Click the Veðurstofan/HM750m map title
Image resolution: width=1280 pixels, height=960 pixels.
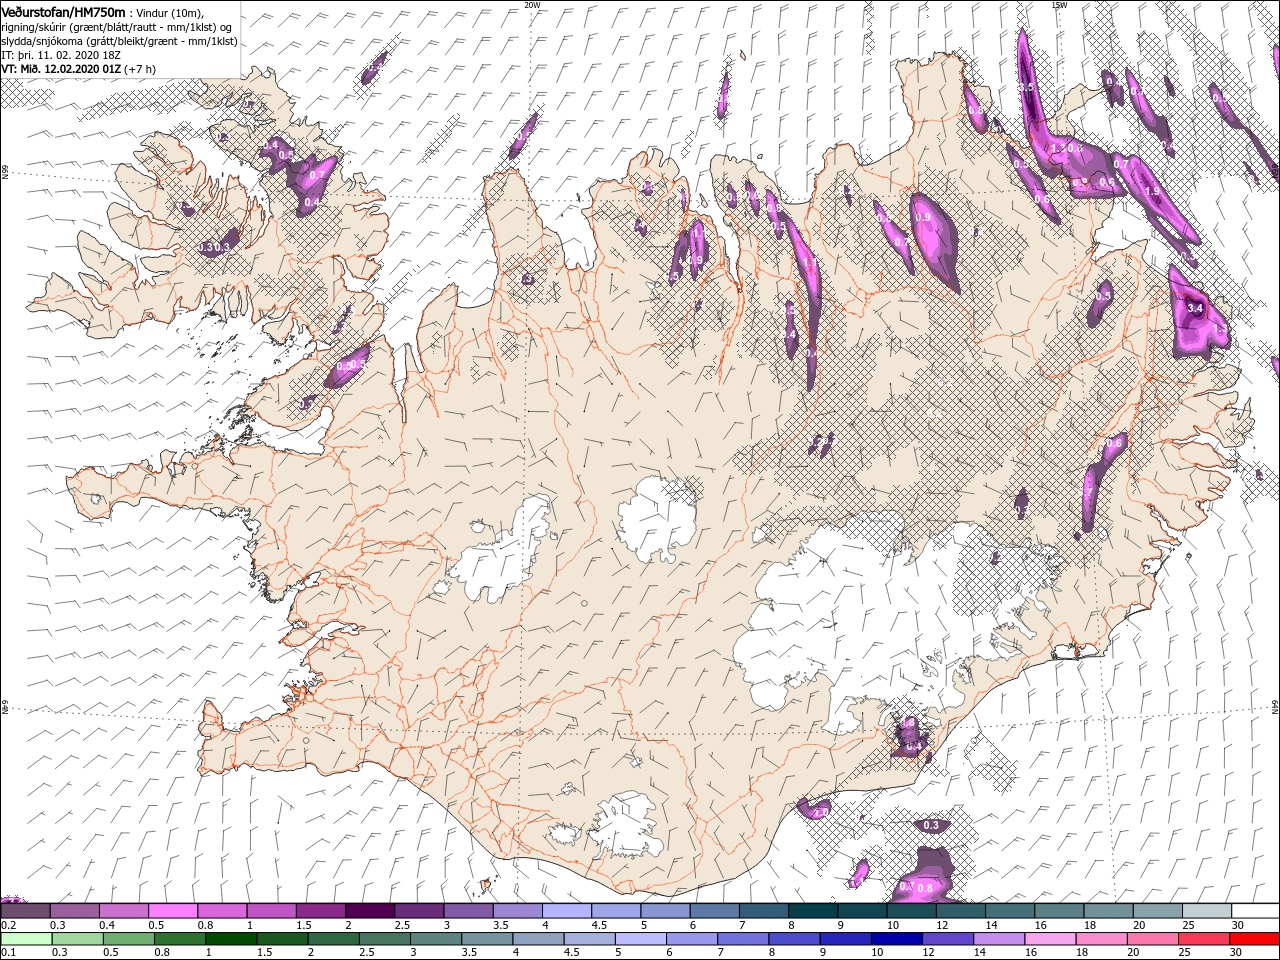63,11
